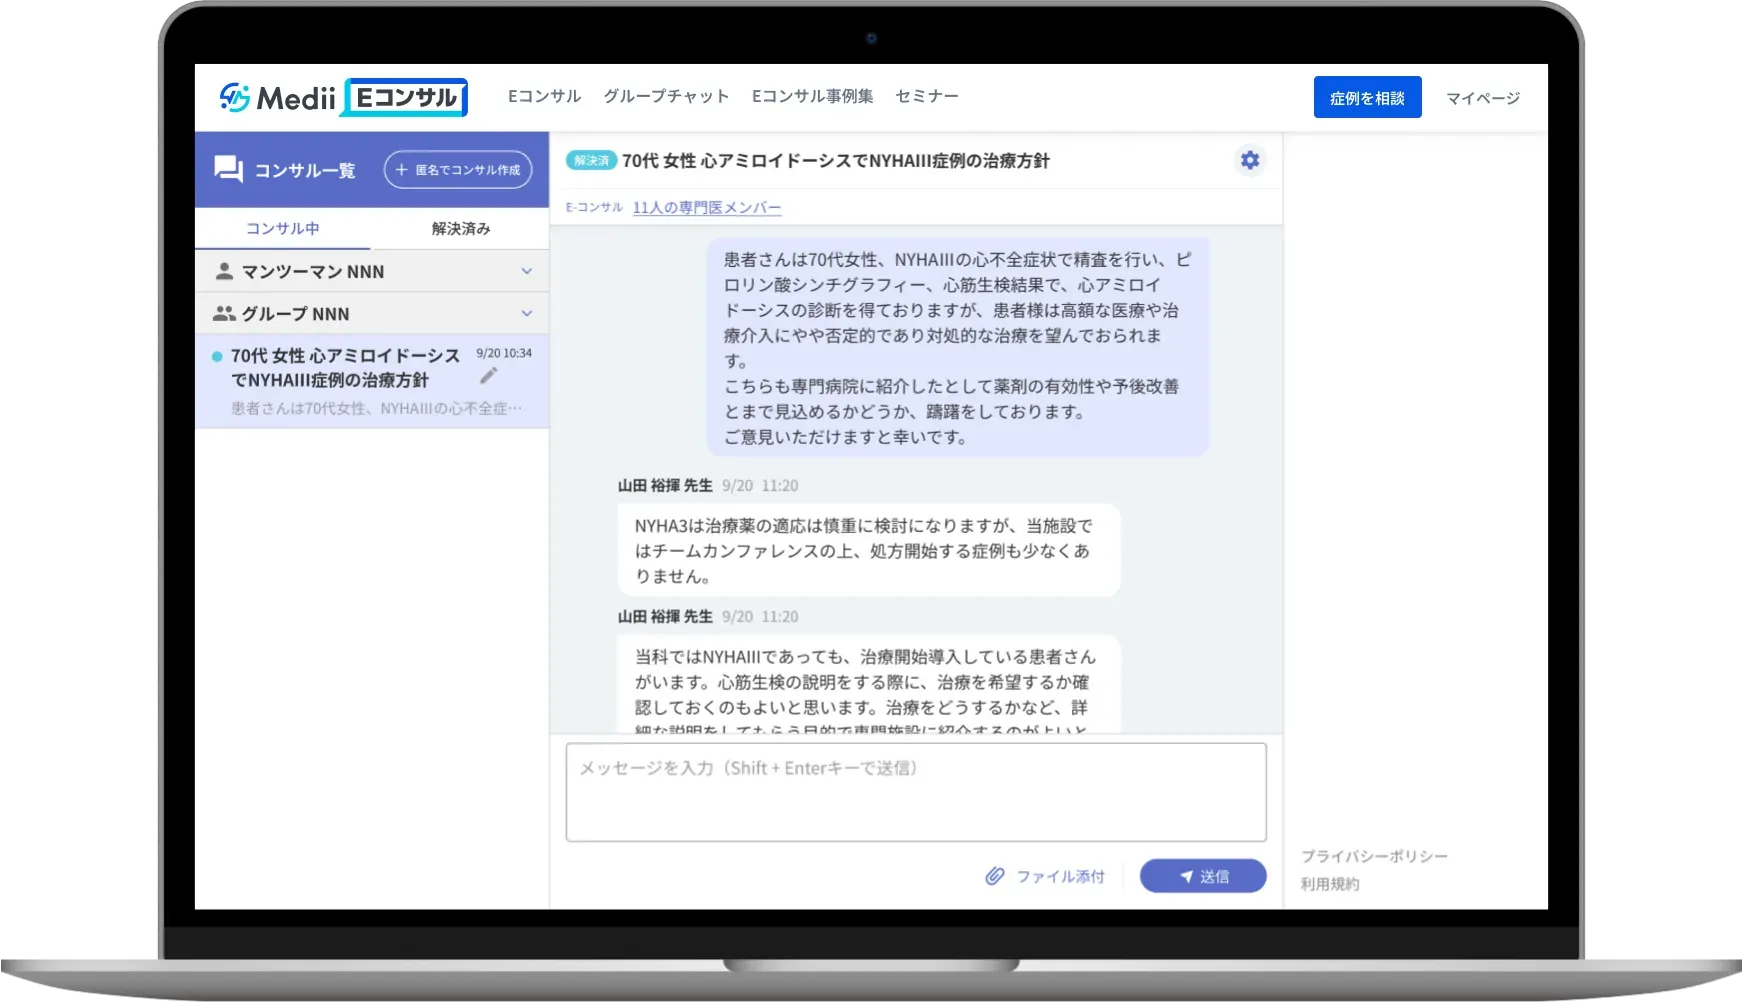Go to マイページ
The image size is (1742, 1002).
(1483, 98)
